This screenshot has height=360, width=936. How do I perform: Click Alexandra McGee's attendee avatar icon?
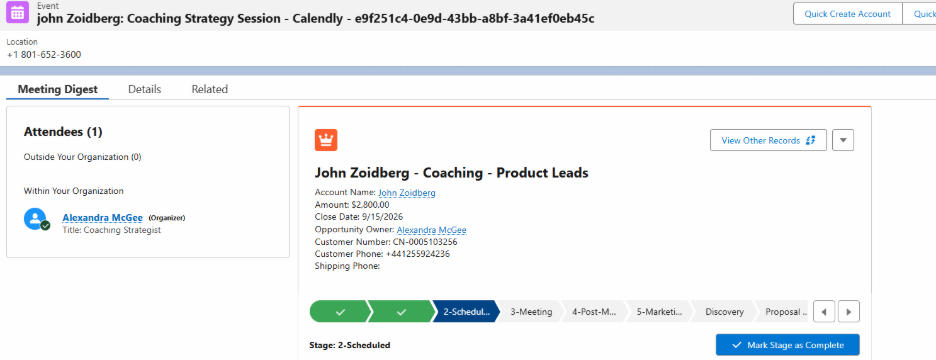tap(36, 219)
